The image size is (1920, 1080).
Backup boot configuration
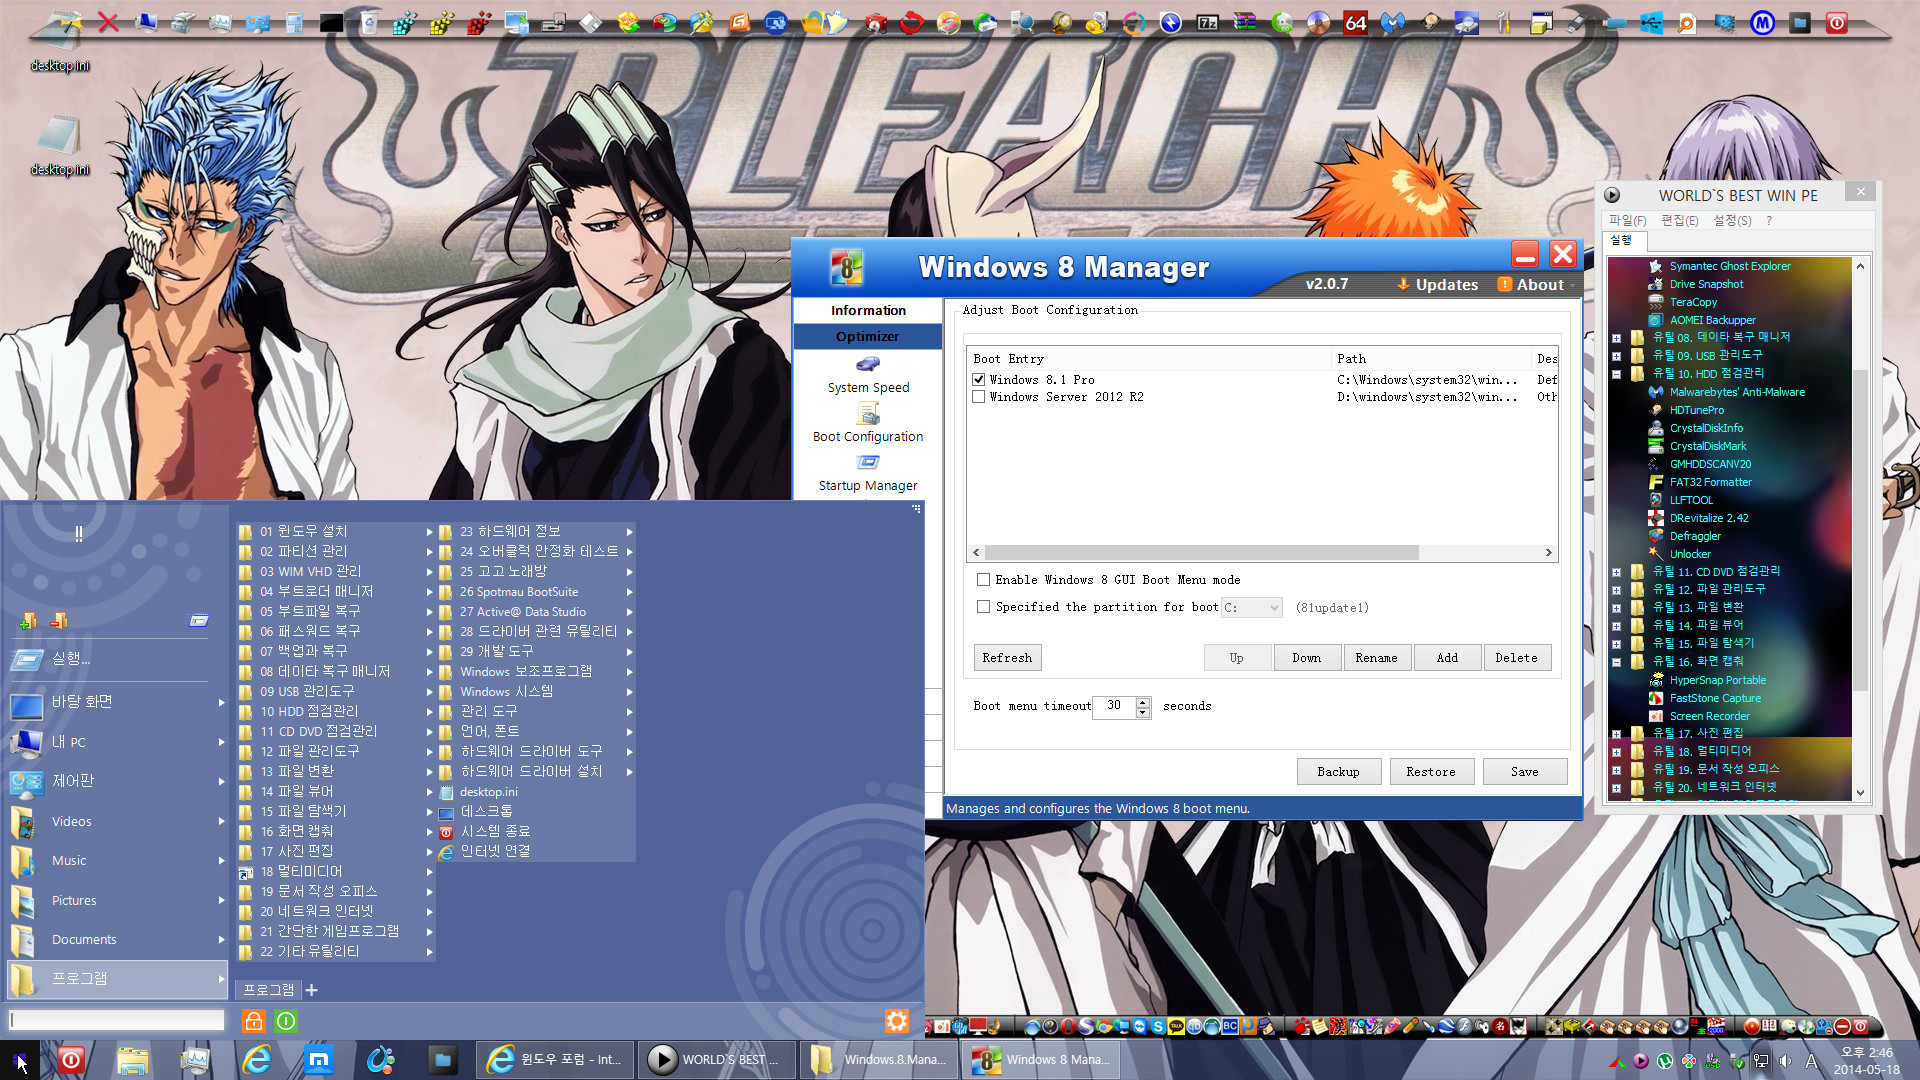coord(1339,772)
